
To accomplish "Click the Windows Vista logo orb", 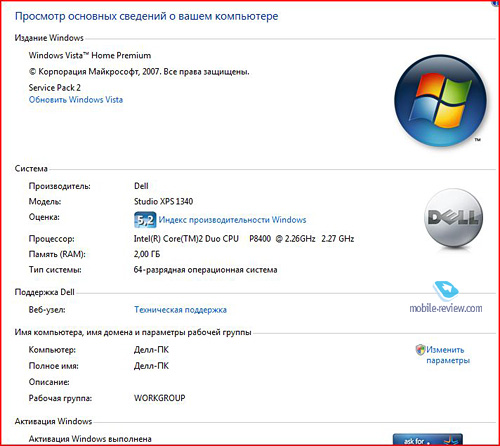I will tap(440, 100).
